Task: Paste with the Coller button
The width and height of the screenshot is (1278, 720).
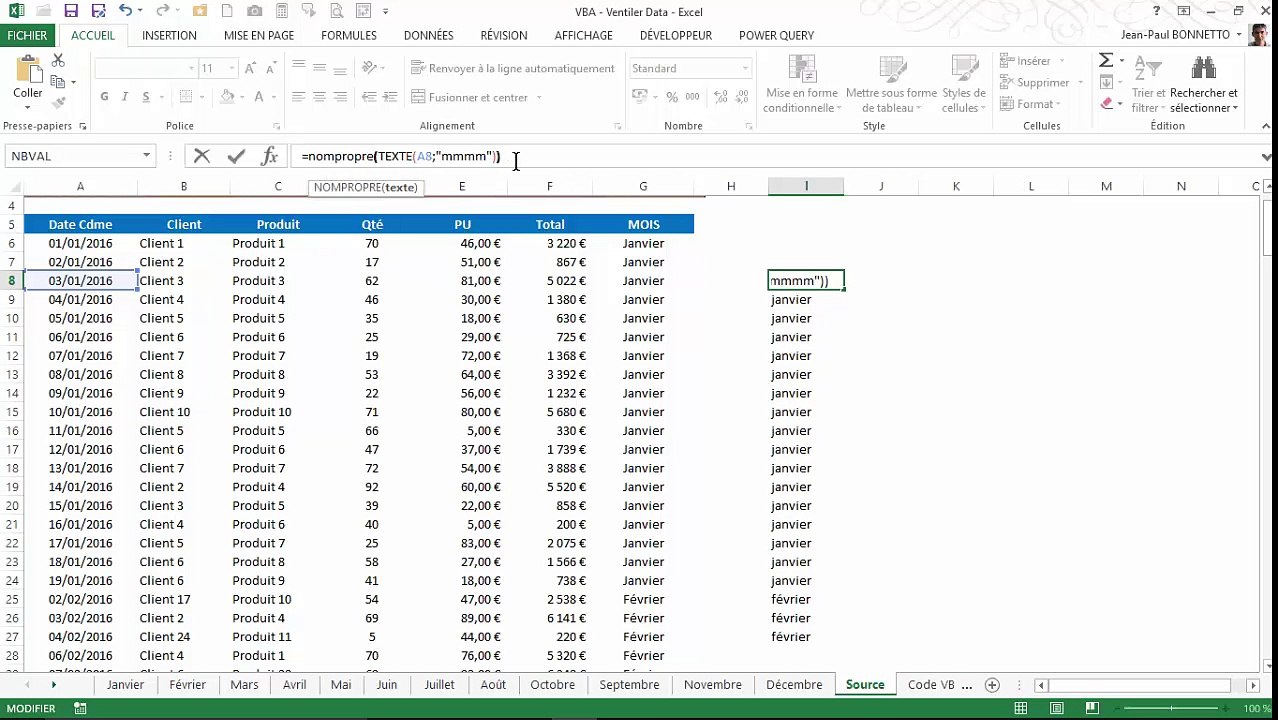Action: click(28, 80)
